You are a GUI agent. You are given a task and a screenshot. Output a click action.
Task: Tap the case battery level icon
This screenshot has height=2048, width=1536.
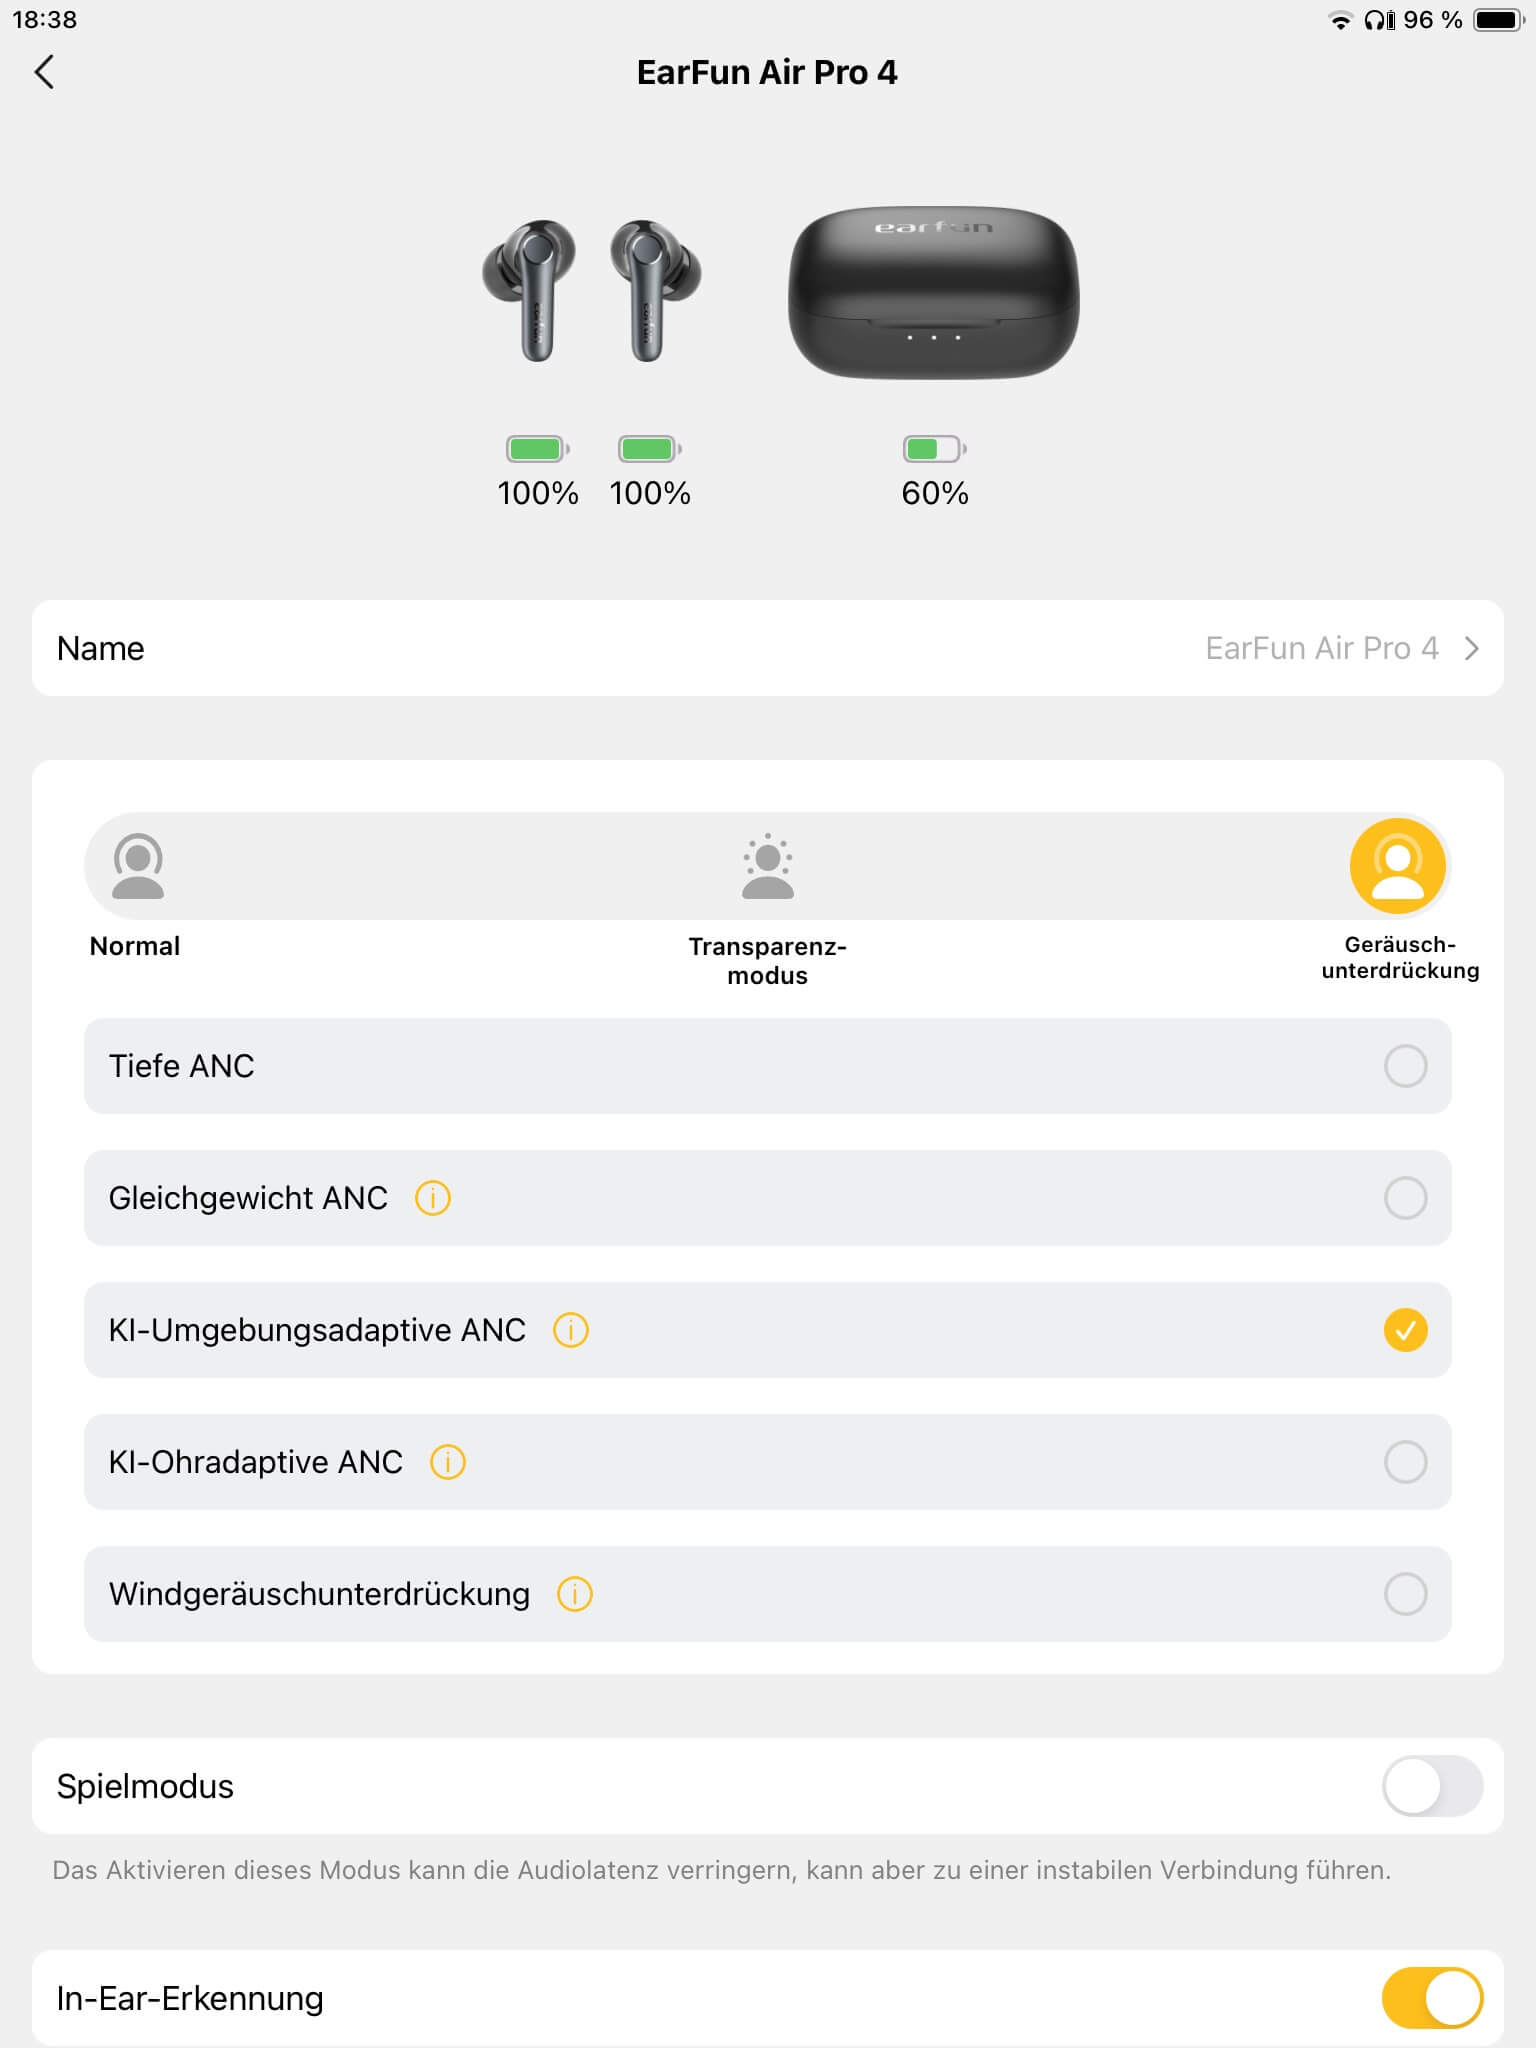point(934,449)
